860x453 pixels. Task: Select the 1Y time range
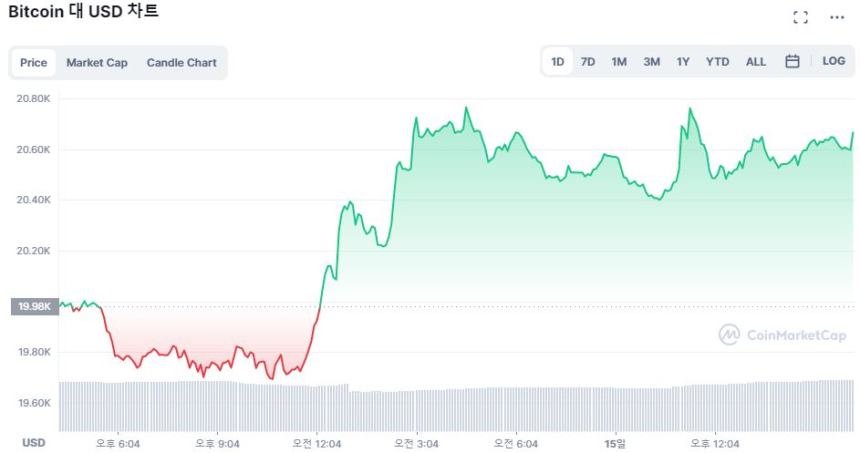tap(683, 62)
